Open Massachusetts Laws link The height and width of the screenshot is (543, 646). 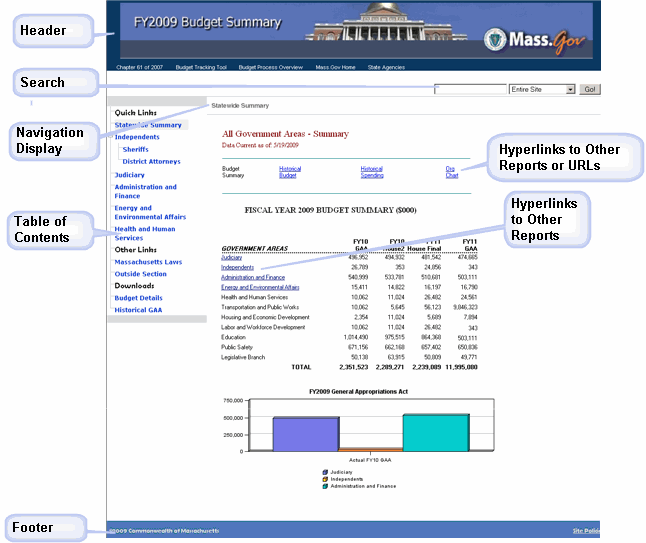coord(148,262)
